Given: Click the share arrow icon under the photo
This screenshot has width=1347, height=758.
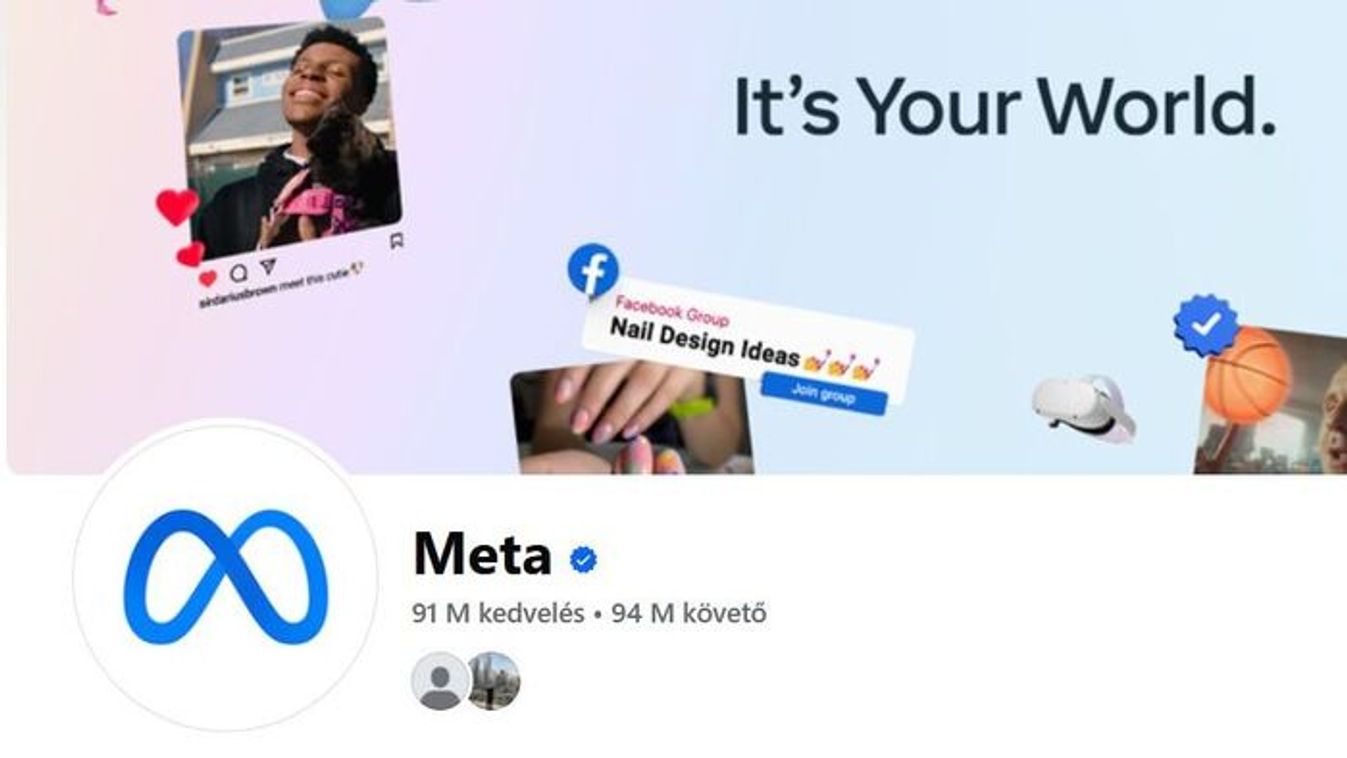Looking at the screenshot, I should 268,267.
